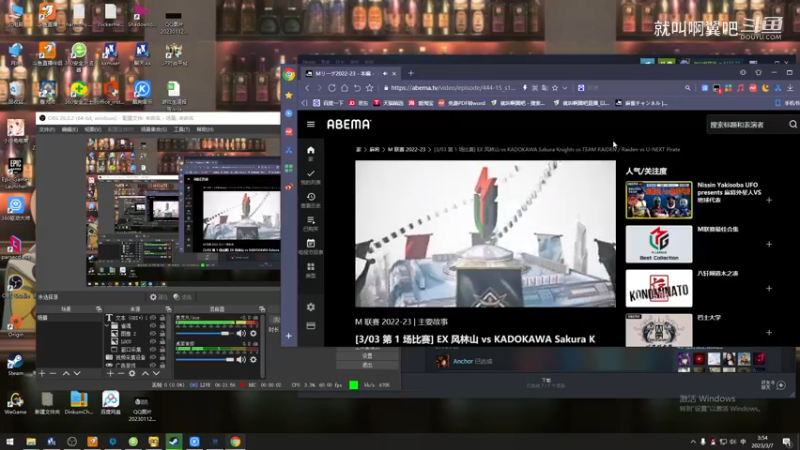Image resolution: width=800 pixels, height=450 pixels.
Task: Open browser home page button
Action: (x=344, y=88)
